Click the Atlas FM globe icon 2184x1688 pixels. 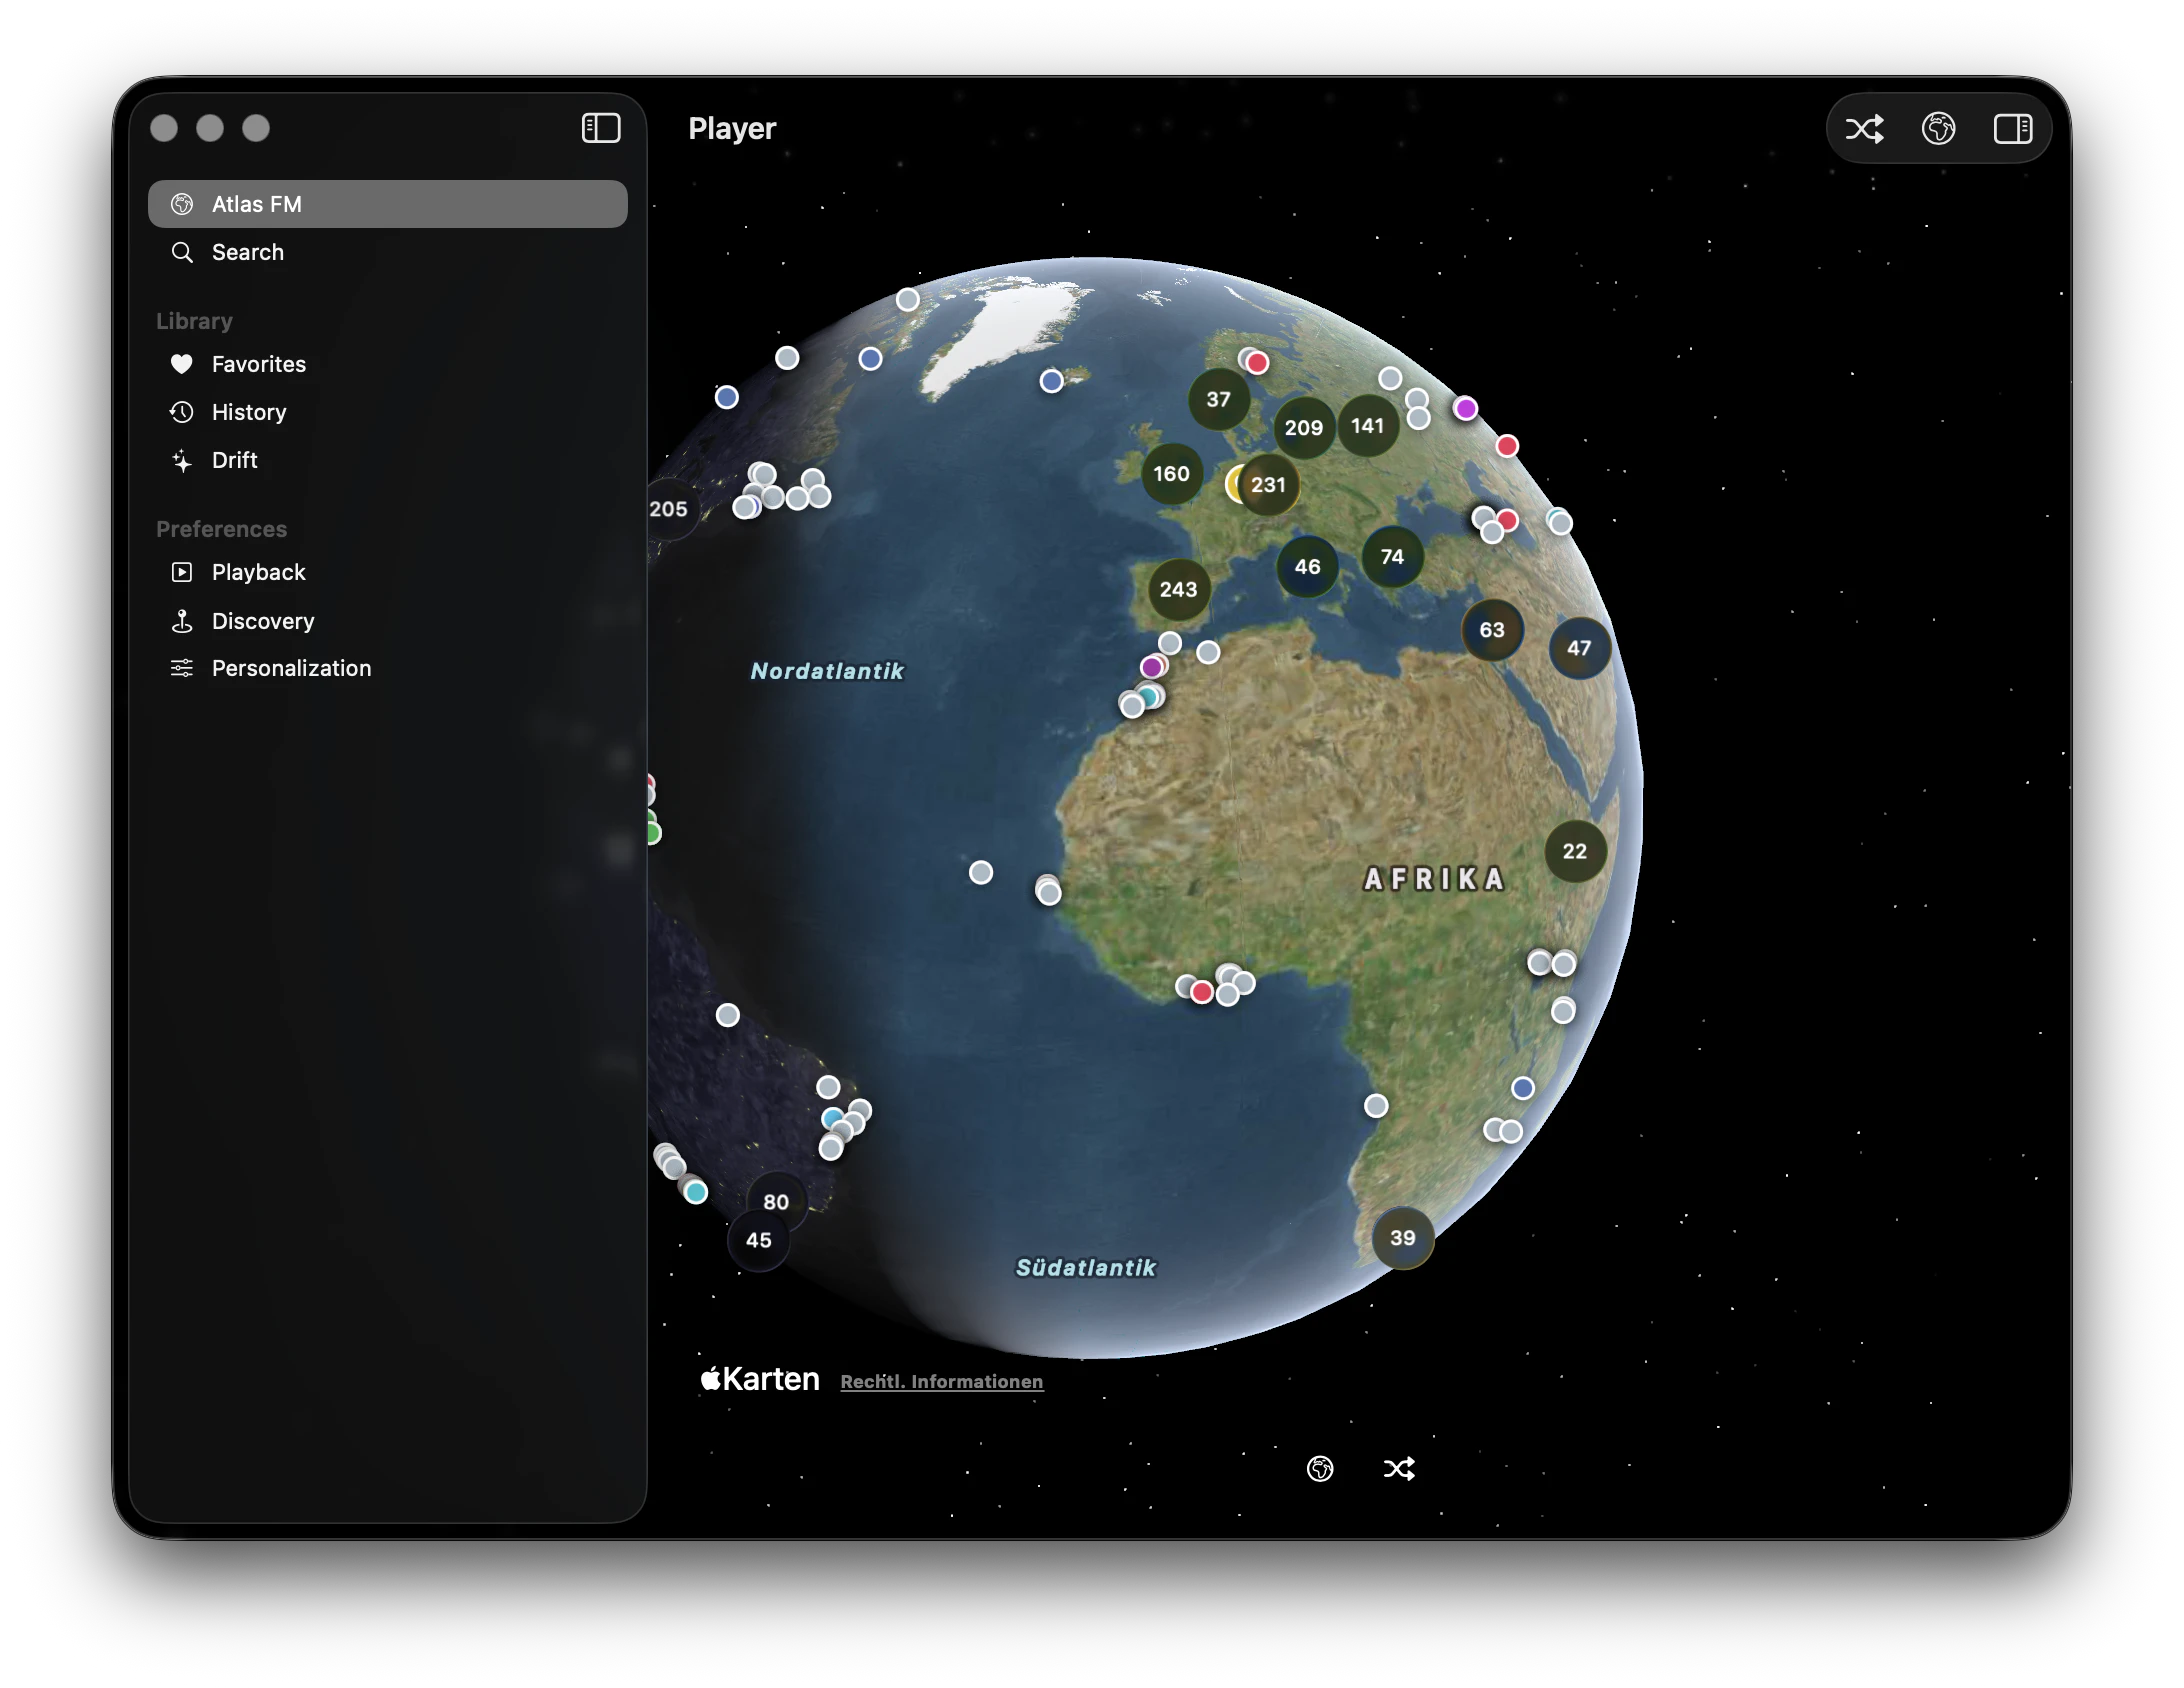coord(181,204)
